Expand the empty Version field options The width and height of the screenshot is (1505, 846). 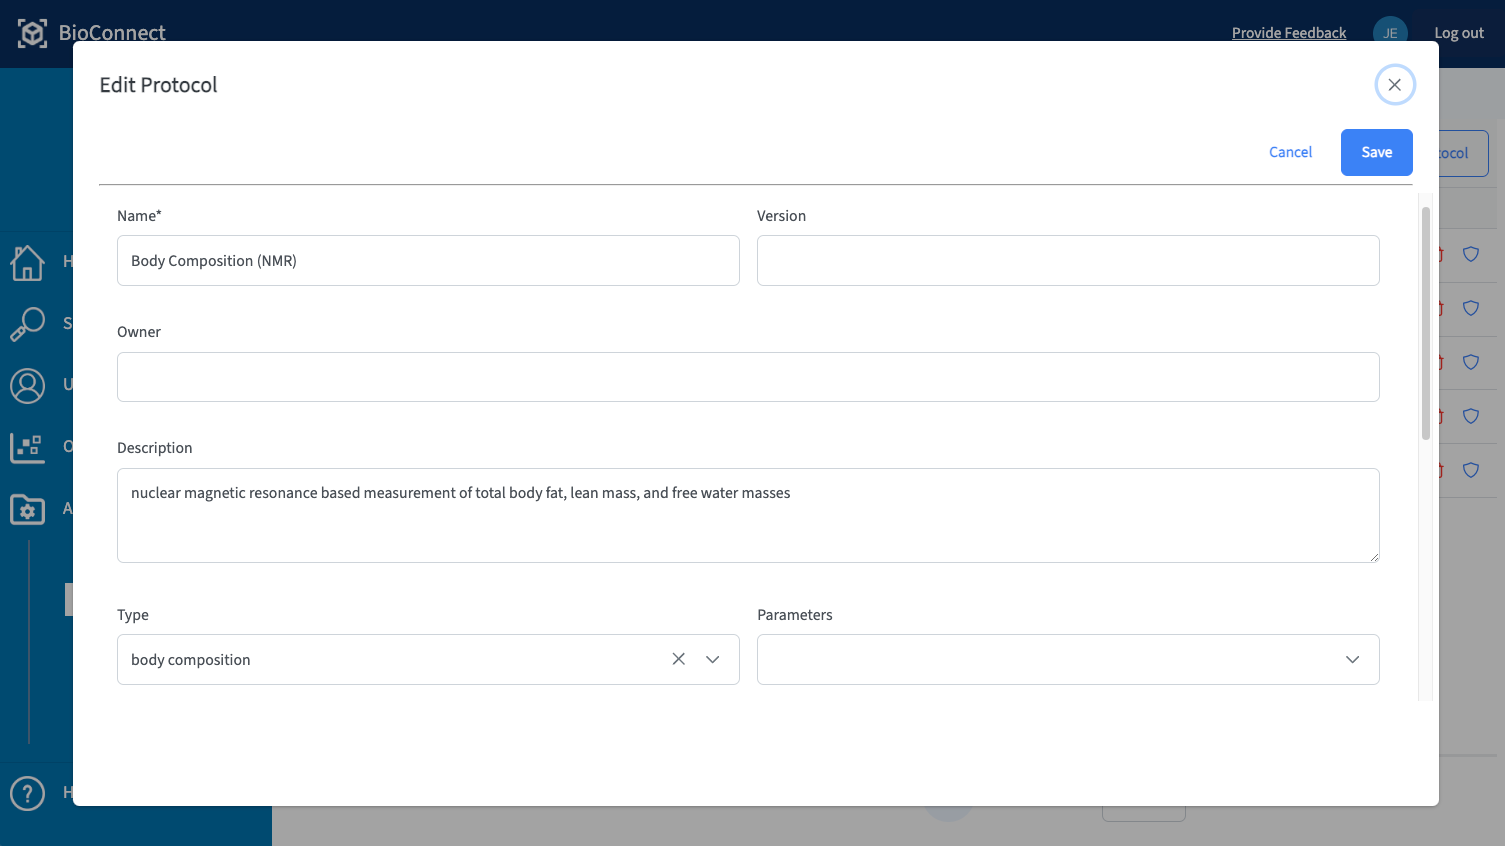coord(1068,260)
